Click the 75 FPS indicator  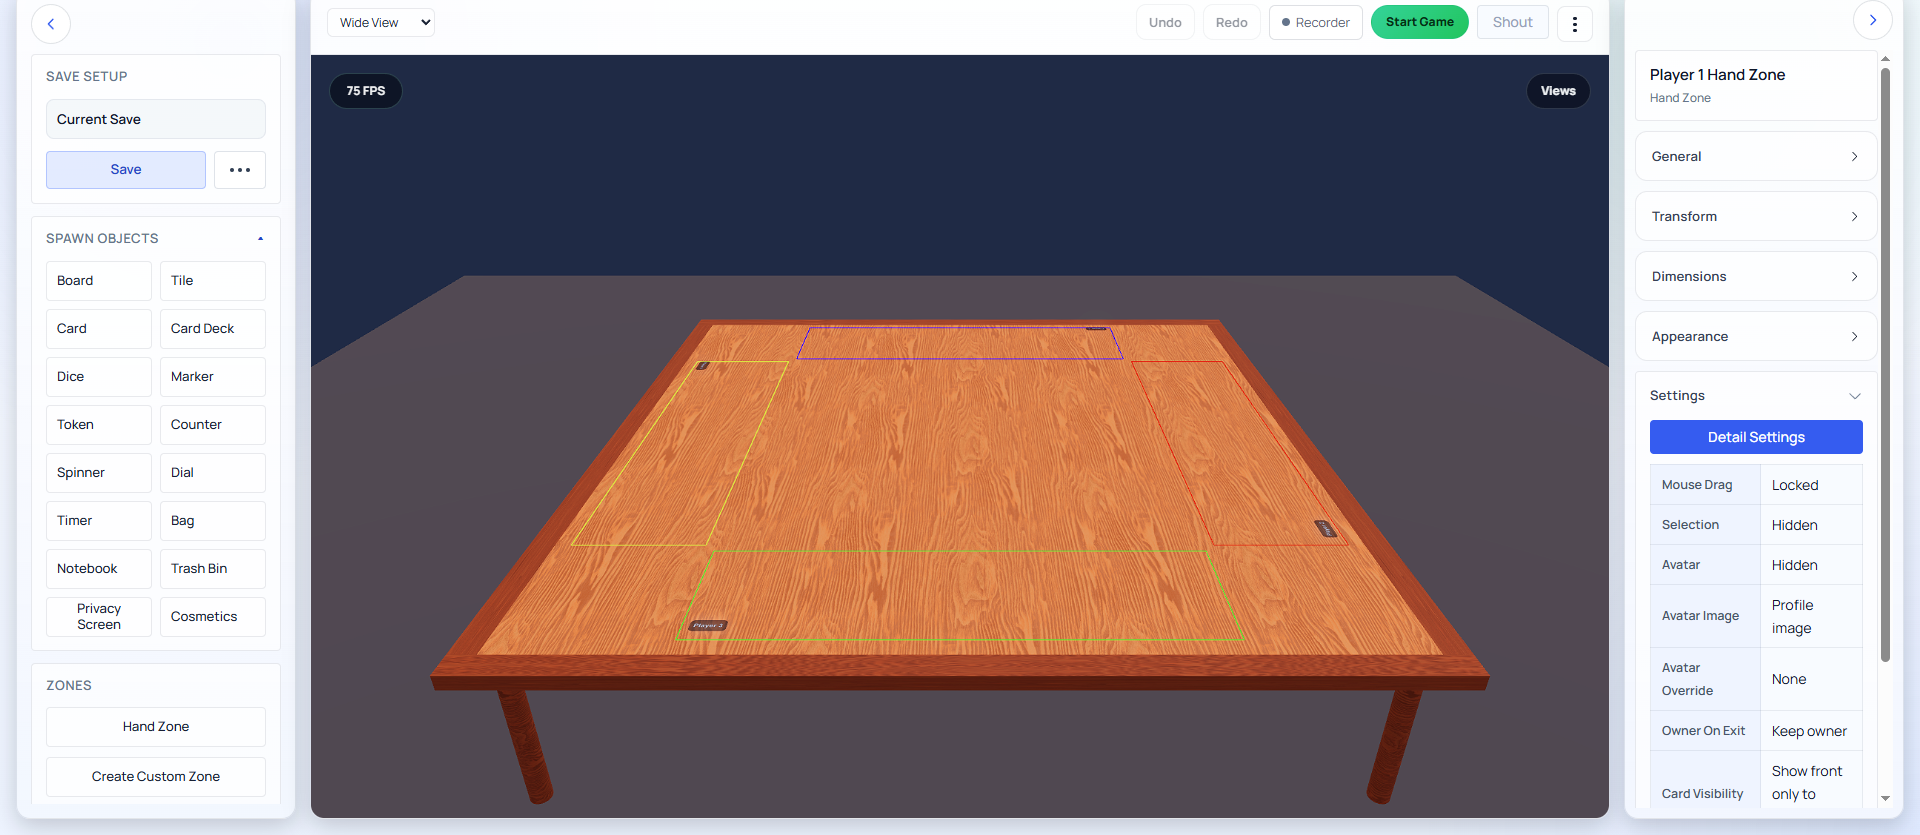point(366,91)
